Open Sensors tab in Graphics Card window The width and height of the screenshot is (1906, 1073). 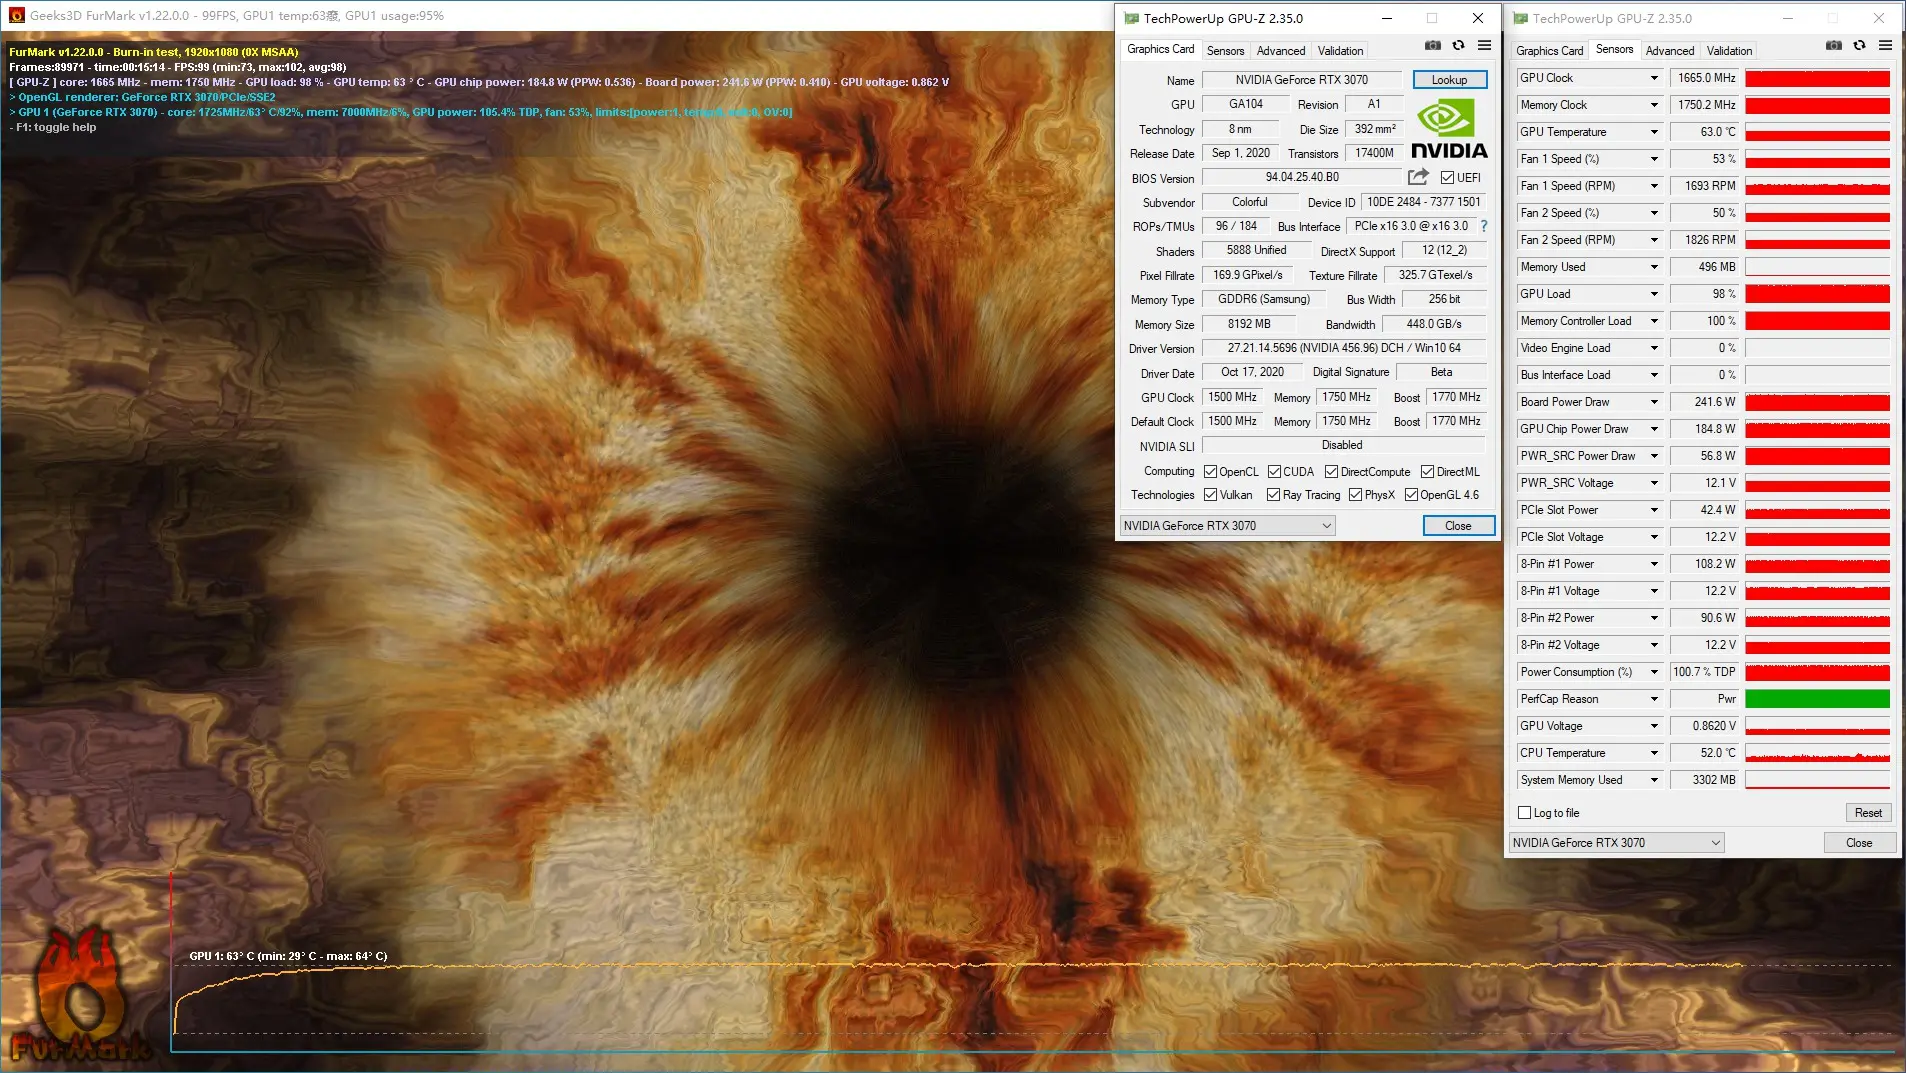click(x=1225, y=51)
